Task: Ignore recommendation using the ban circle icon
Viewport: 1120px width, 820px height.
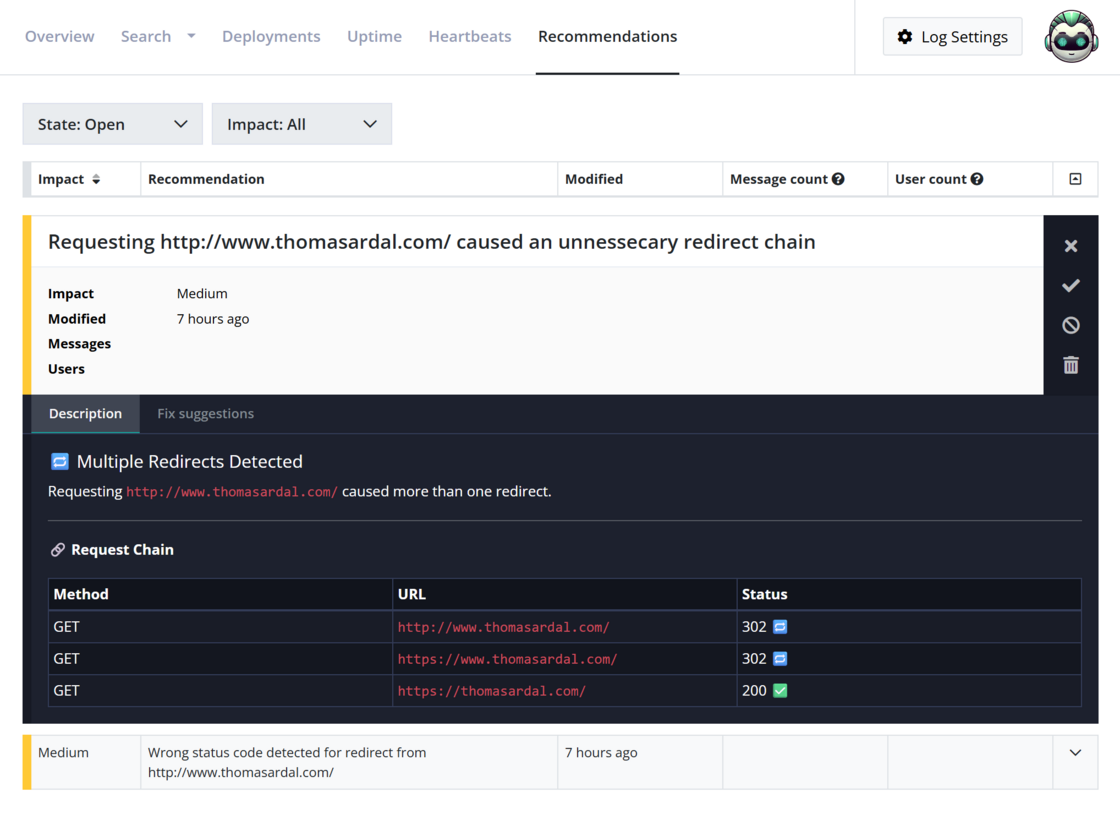Action: coord(1070,326)
